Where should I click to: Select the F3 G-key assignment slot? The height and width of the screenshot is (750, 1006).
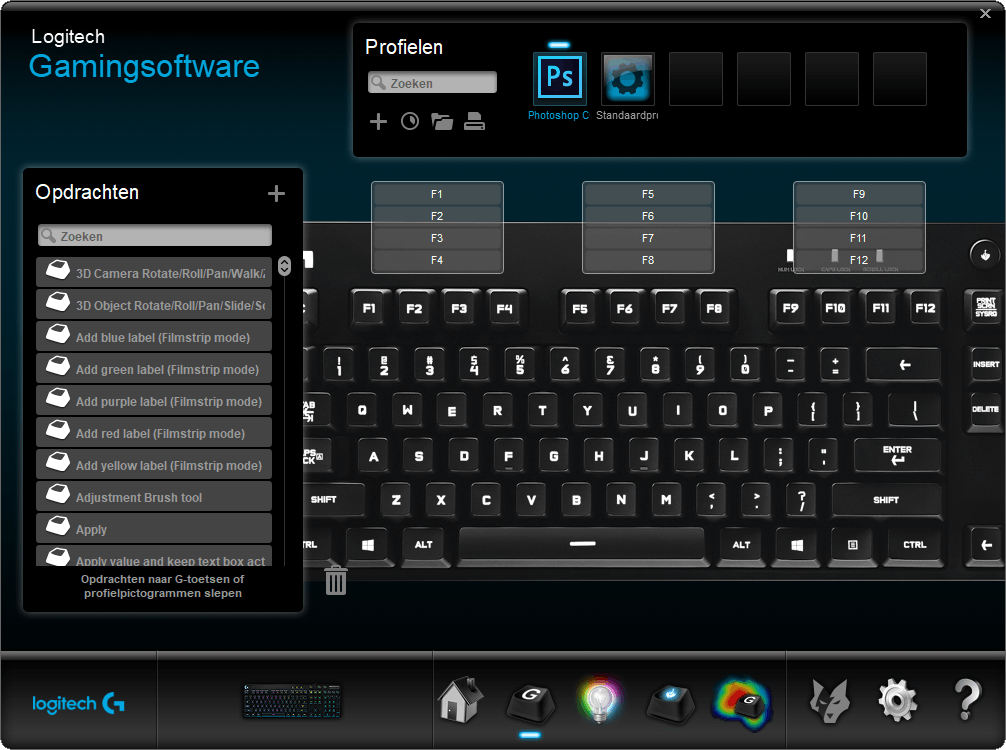coord(437,238)
